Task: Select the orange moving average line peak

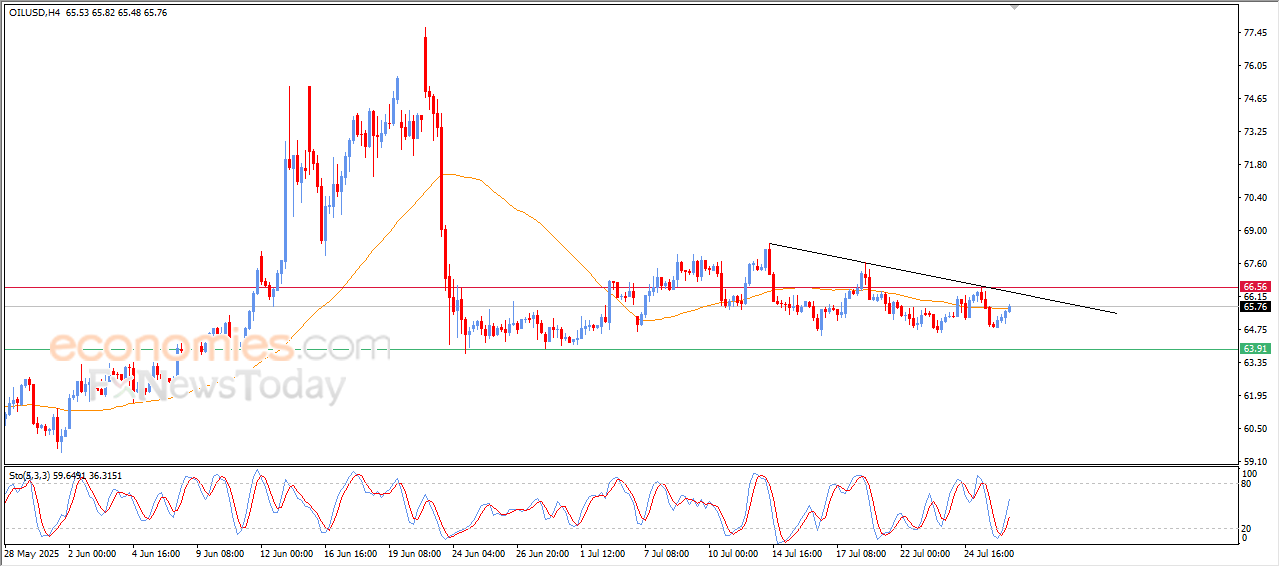Action: [x=450, y=174]
